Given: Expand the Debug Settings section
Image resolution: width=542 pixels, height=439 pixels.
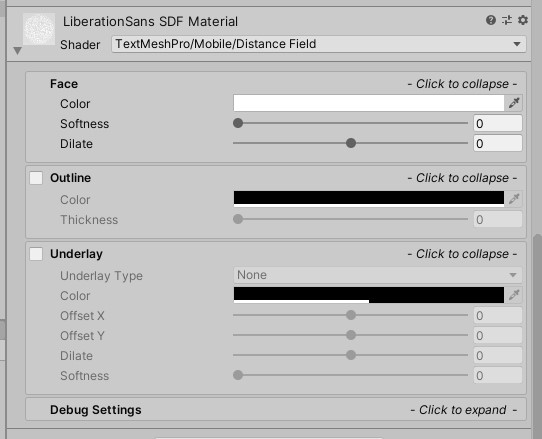Looking at the screenshot, I should click(x=276, y=410).
